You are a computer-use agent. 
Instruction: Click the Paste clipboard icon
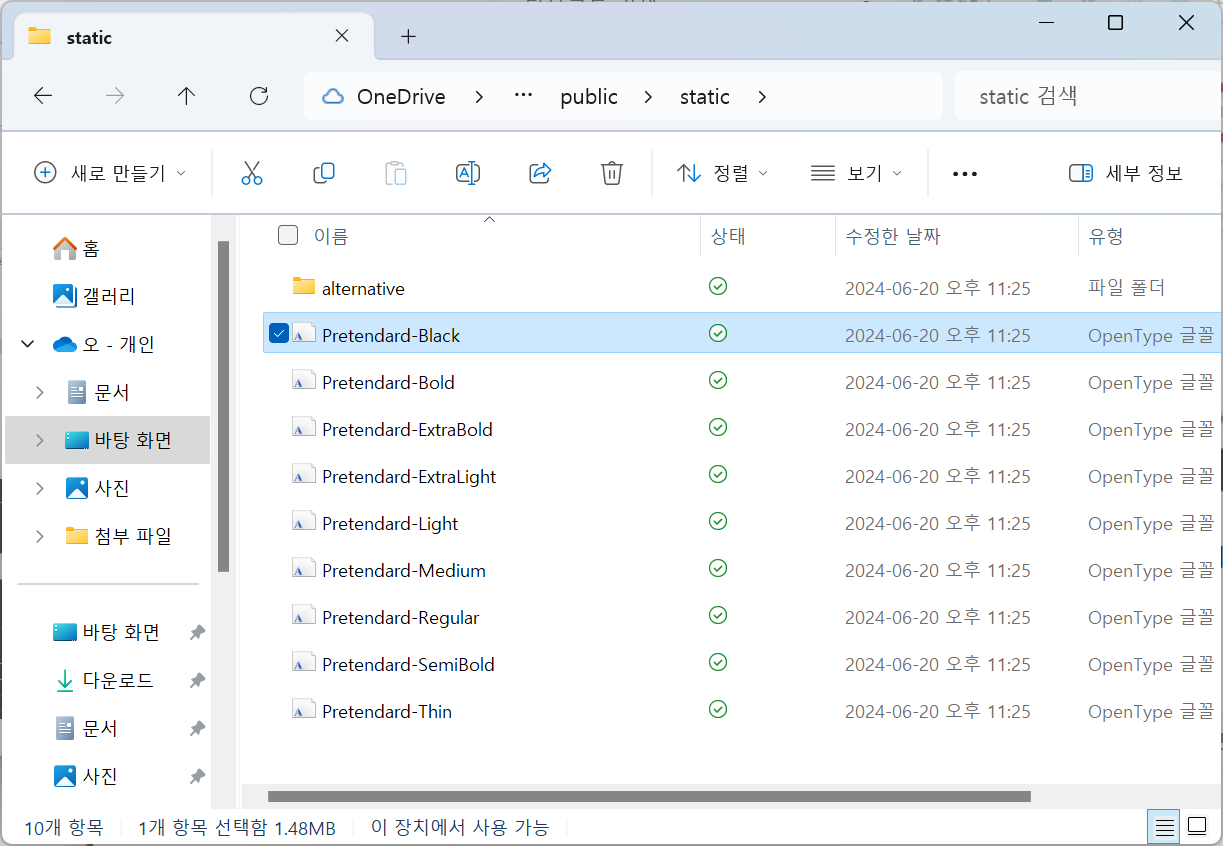tap(396, 173)
